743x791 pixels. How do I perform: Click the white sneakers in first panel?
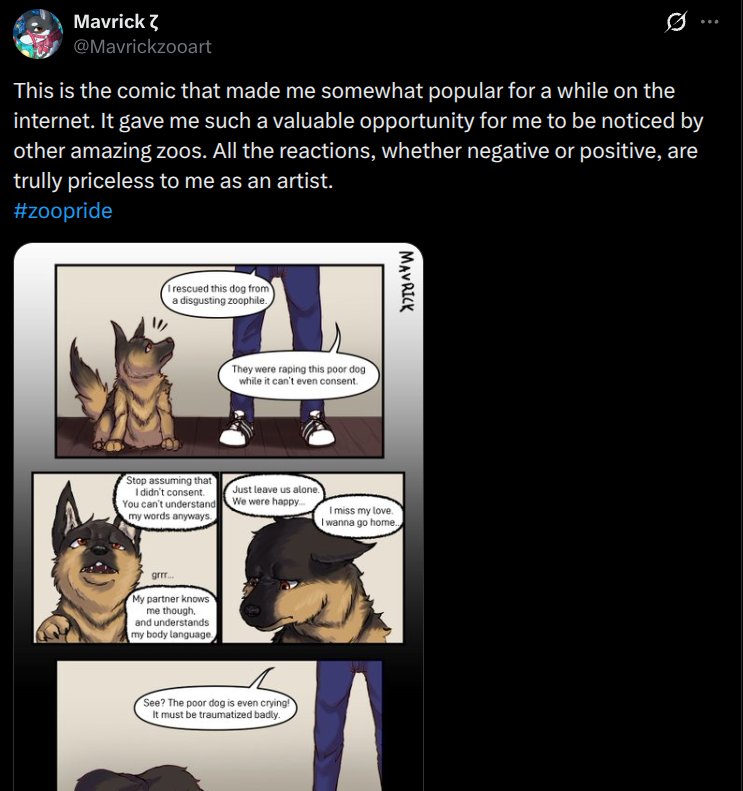pos(276,429)
